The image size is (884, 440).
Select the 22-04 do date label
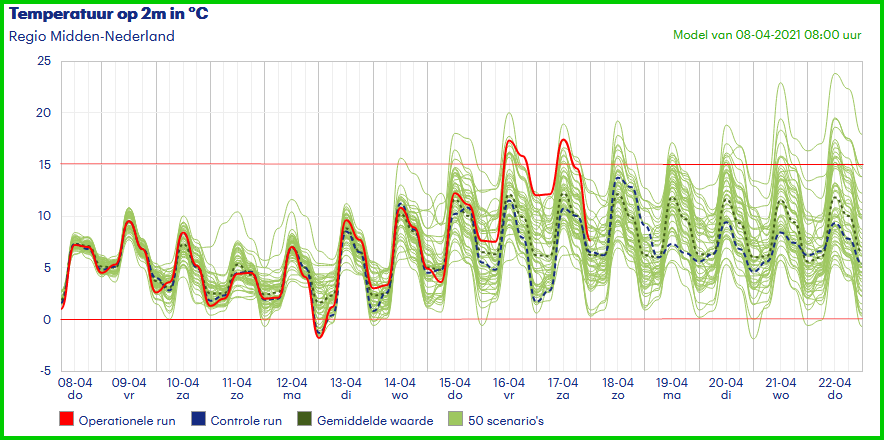tap(834, 389)
